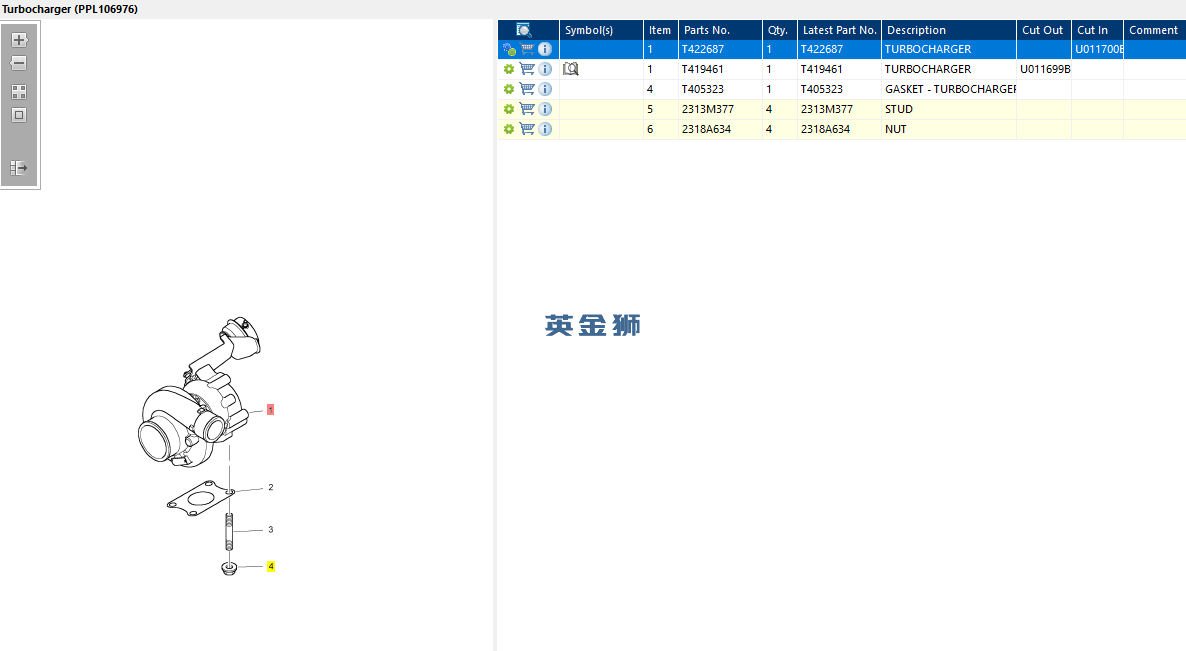Click the STUD description cell
This screenshot has height=651, width=1186.
point(949,109)
